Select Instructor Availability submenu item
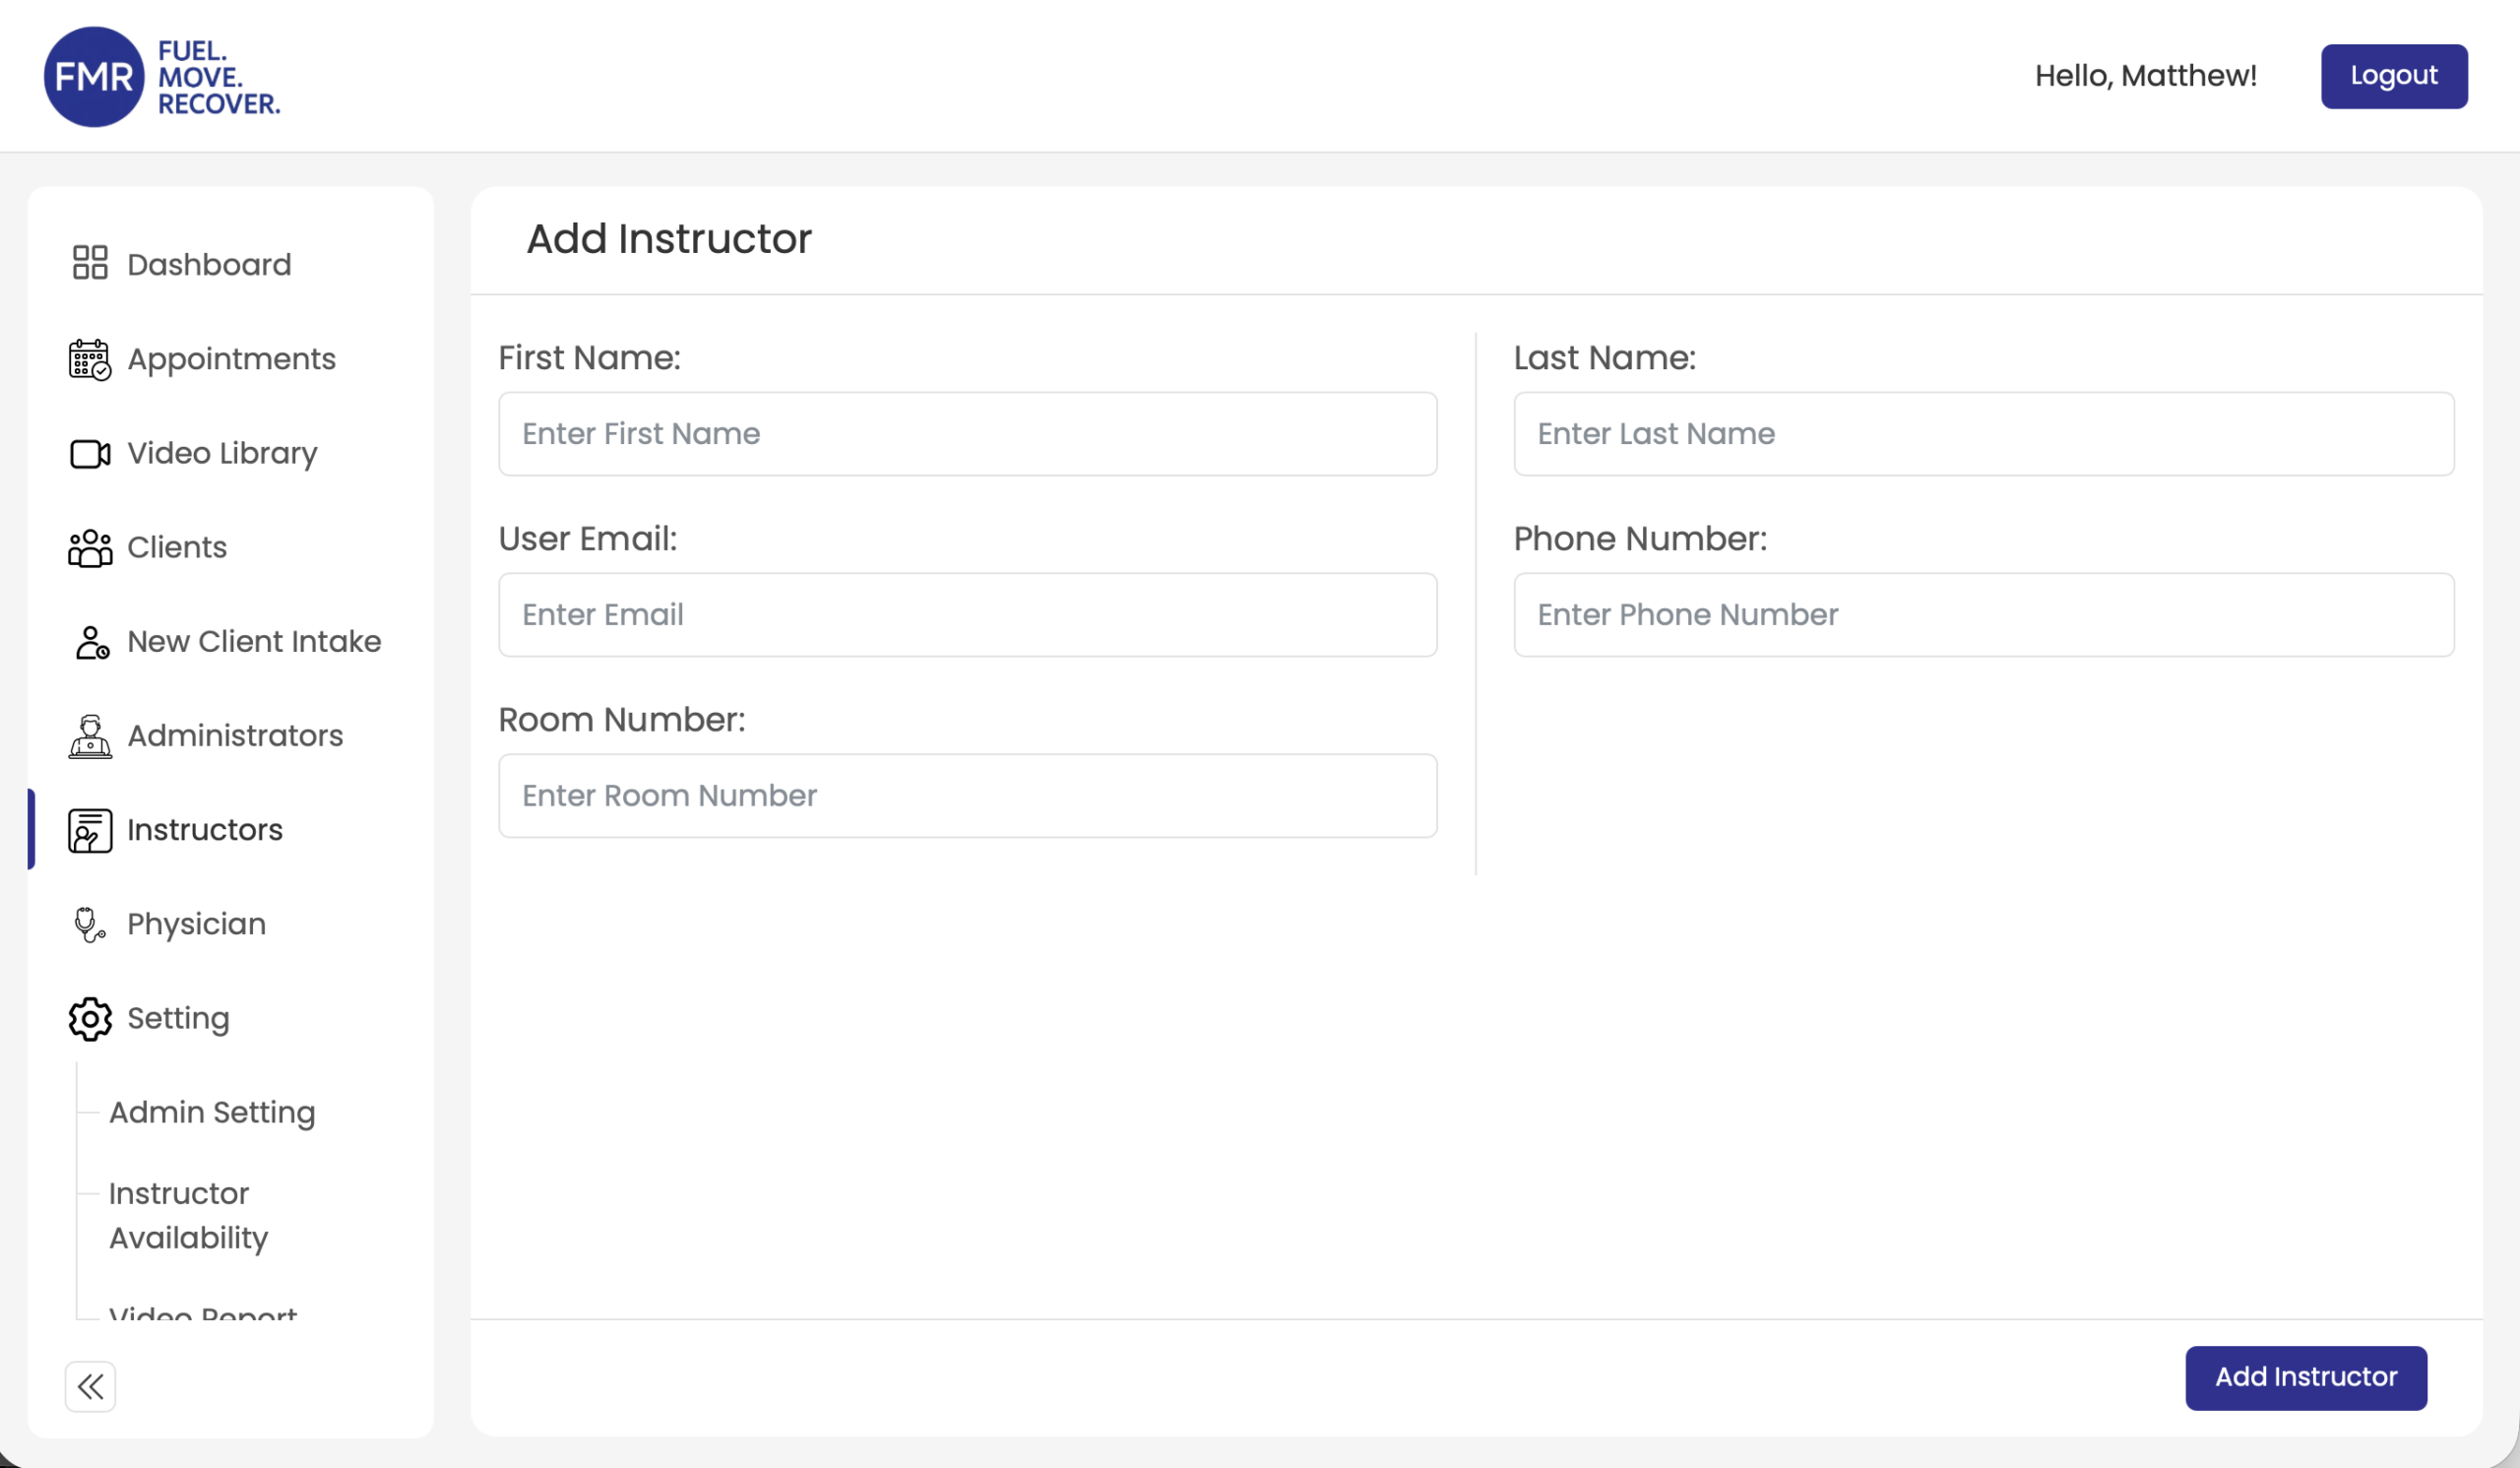The width and height of the screenshot is (2520, 1468). tap(188, 1215)
